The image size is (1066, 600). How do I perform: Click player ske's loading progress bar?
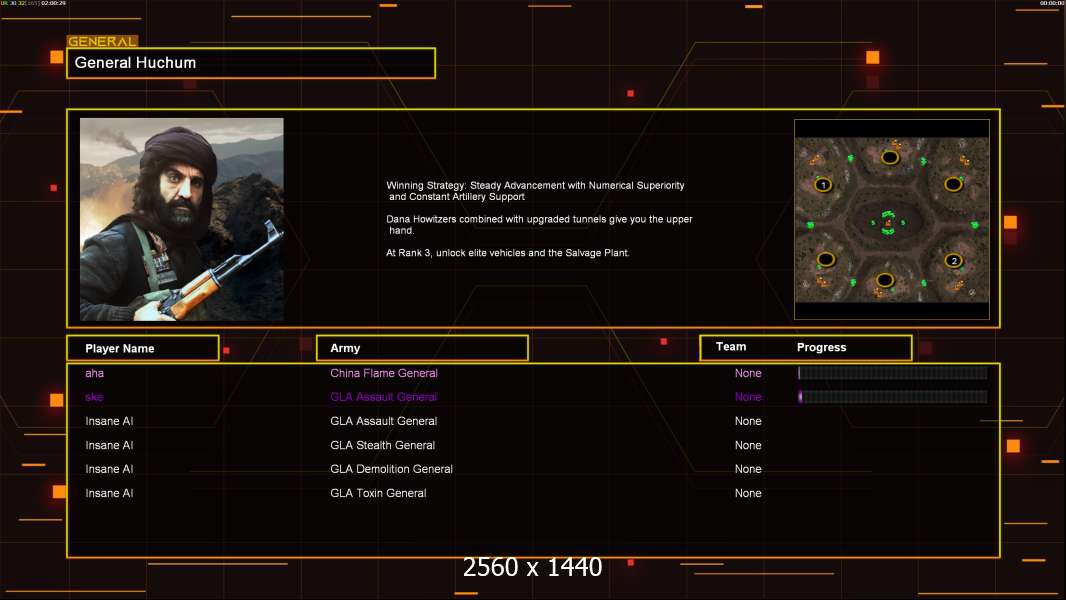893,397
